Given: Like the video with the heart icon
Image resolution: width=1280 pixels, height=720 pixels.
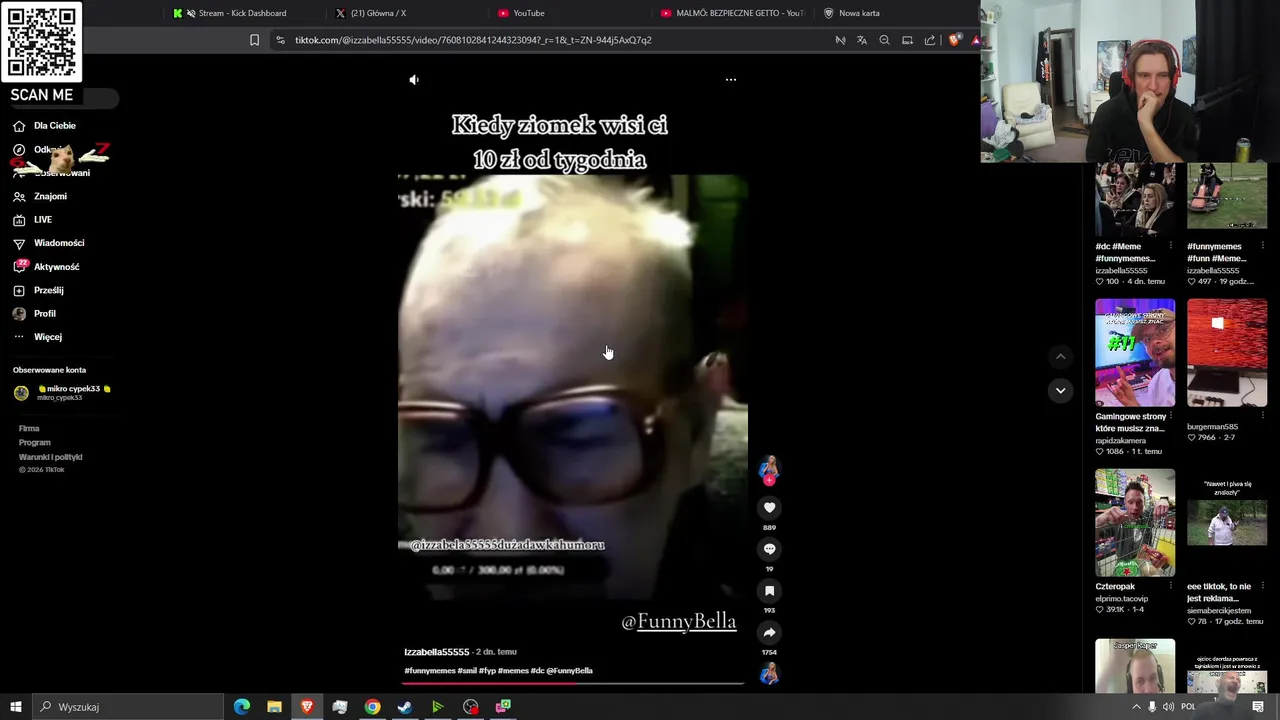Looking at the screenshot, I should (769, 508).
